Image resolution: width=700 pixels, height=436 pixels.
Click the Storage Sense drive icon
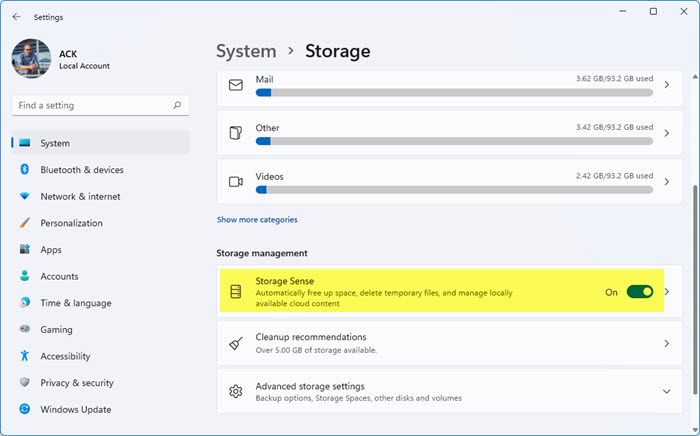[x=236, y=291]
